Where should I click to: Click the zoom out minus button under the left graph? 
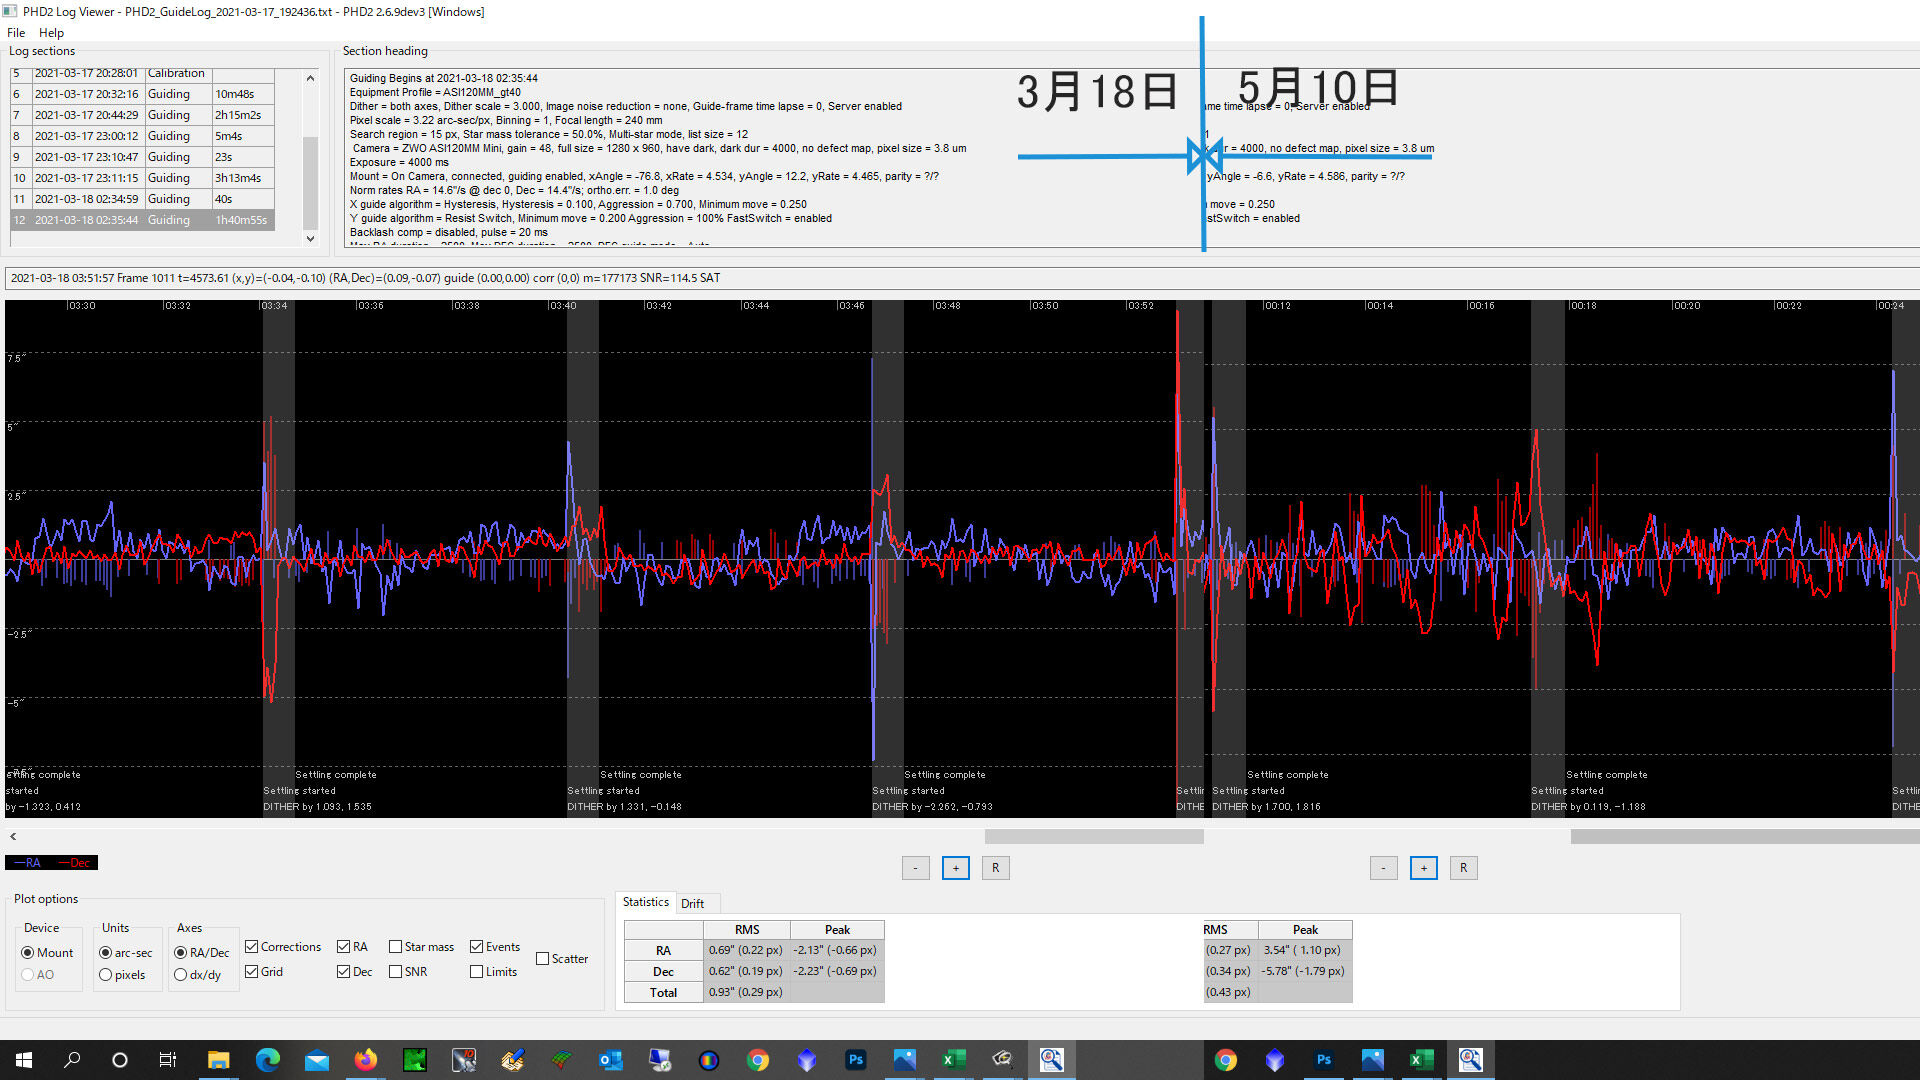[x=915, y=868]
